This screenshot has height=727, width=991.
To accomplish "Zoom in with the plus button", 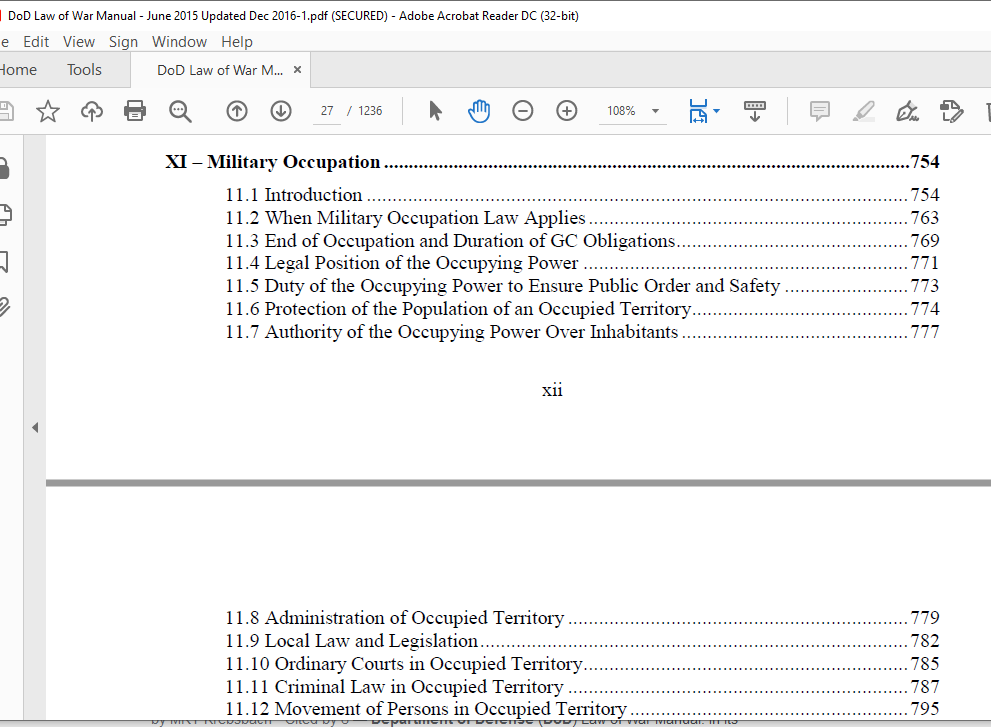I will coord(567,111).
